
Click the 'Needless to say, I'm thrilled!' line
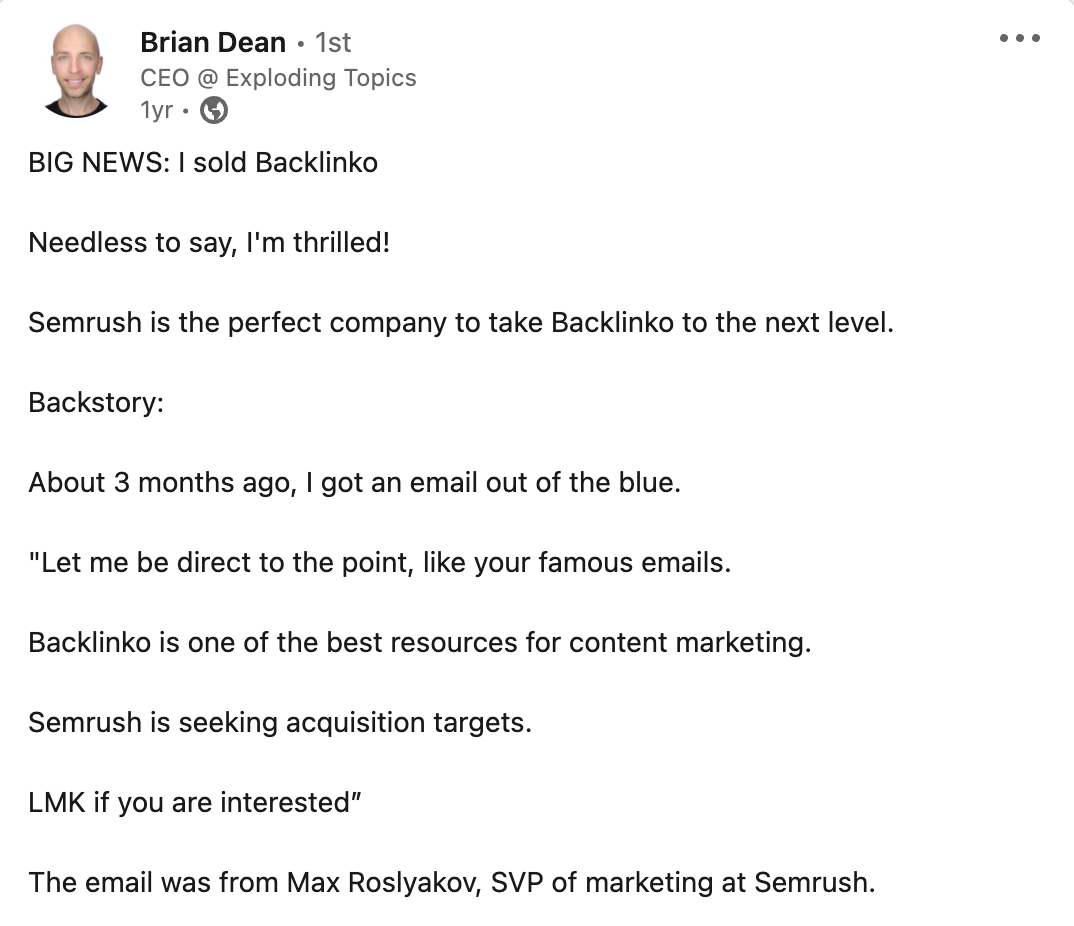(x=209, y=243)
